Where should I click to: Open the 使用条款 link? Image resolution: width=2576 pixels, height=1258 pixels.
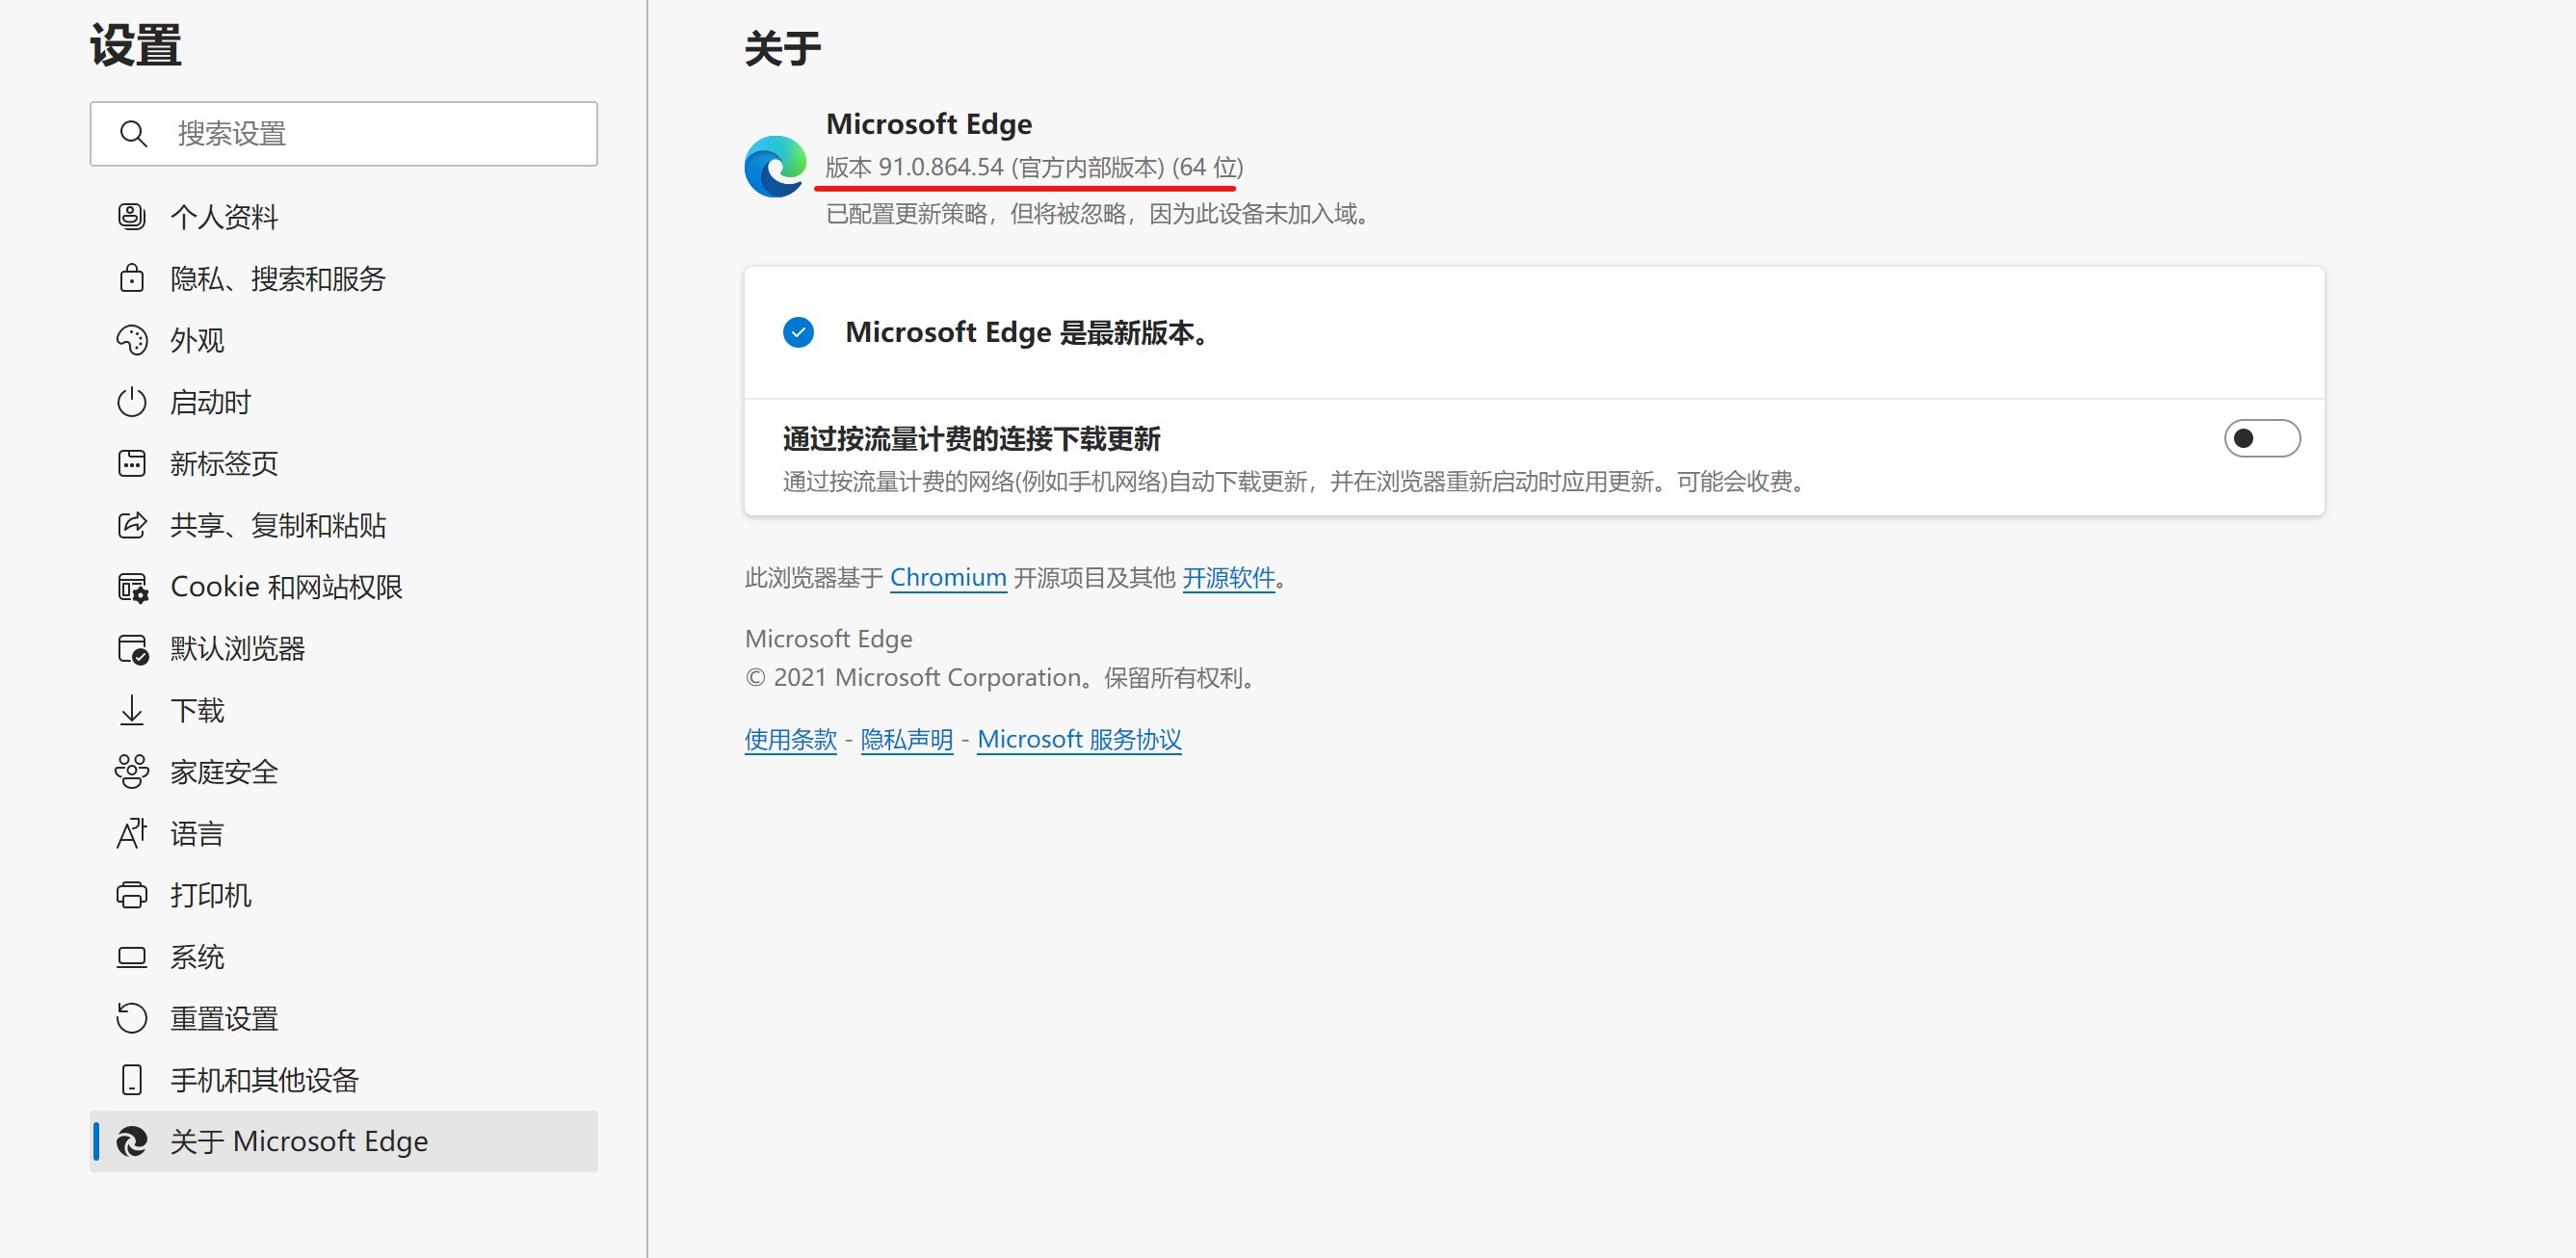[790, 739]
